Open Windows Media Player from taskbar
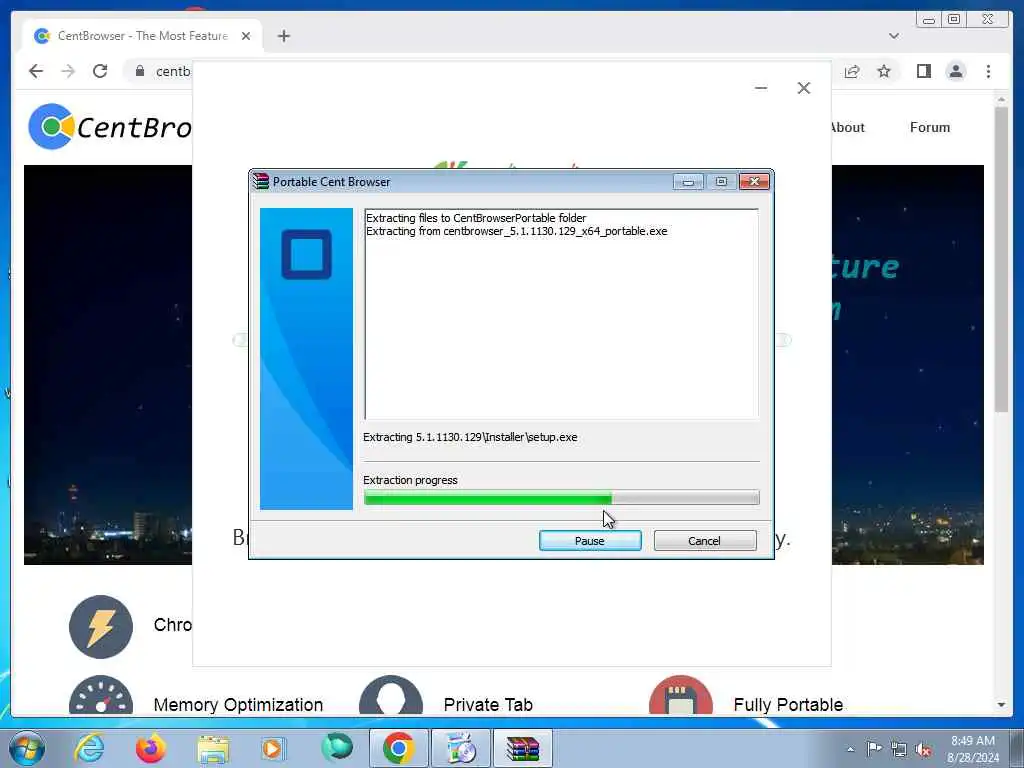Viewport: 1024px width, 768px height. coord(273,748)
